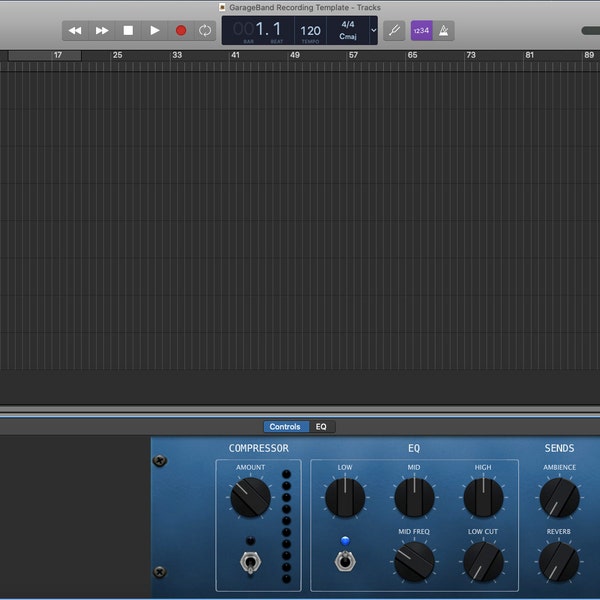The height and width of the screenshot is (600, 600).
Task: Click bar 49 in the ruler
Action: (x=295, y=55)
